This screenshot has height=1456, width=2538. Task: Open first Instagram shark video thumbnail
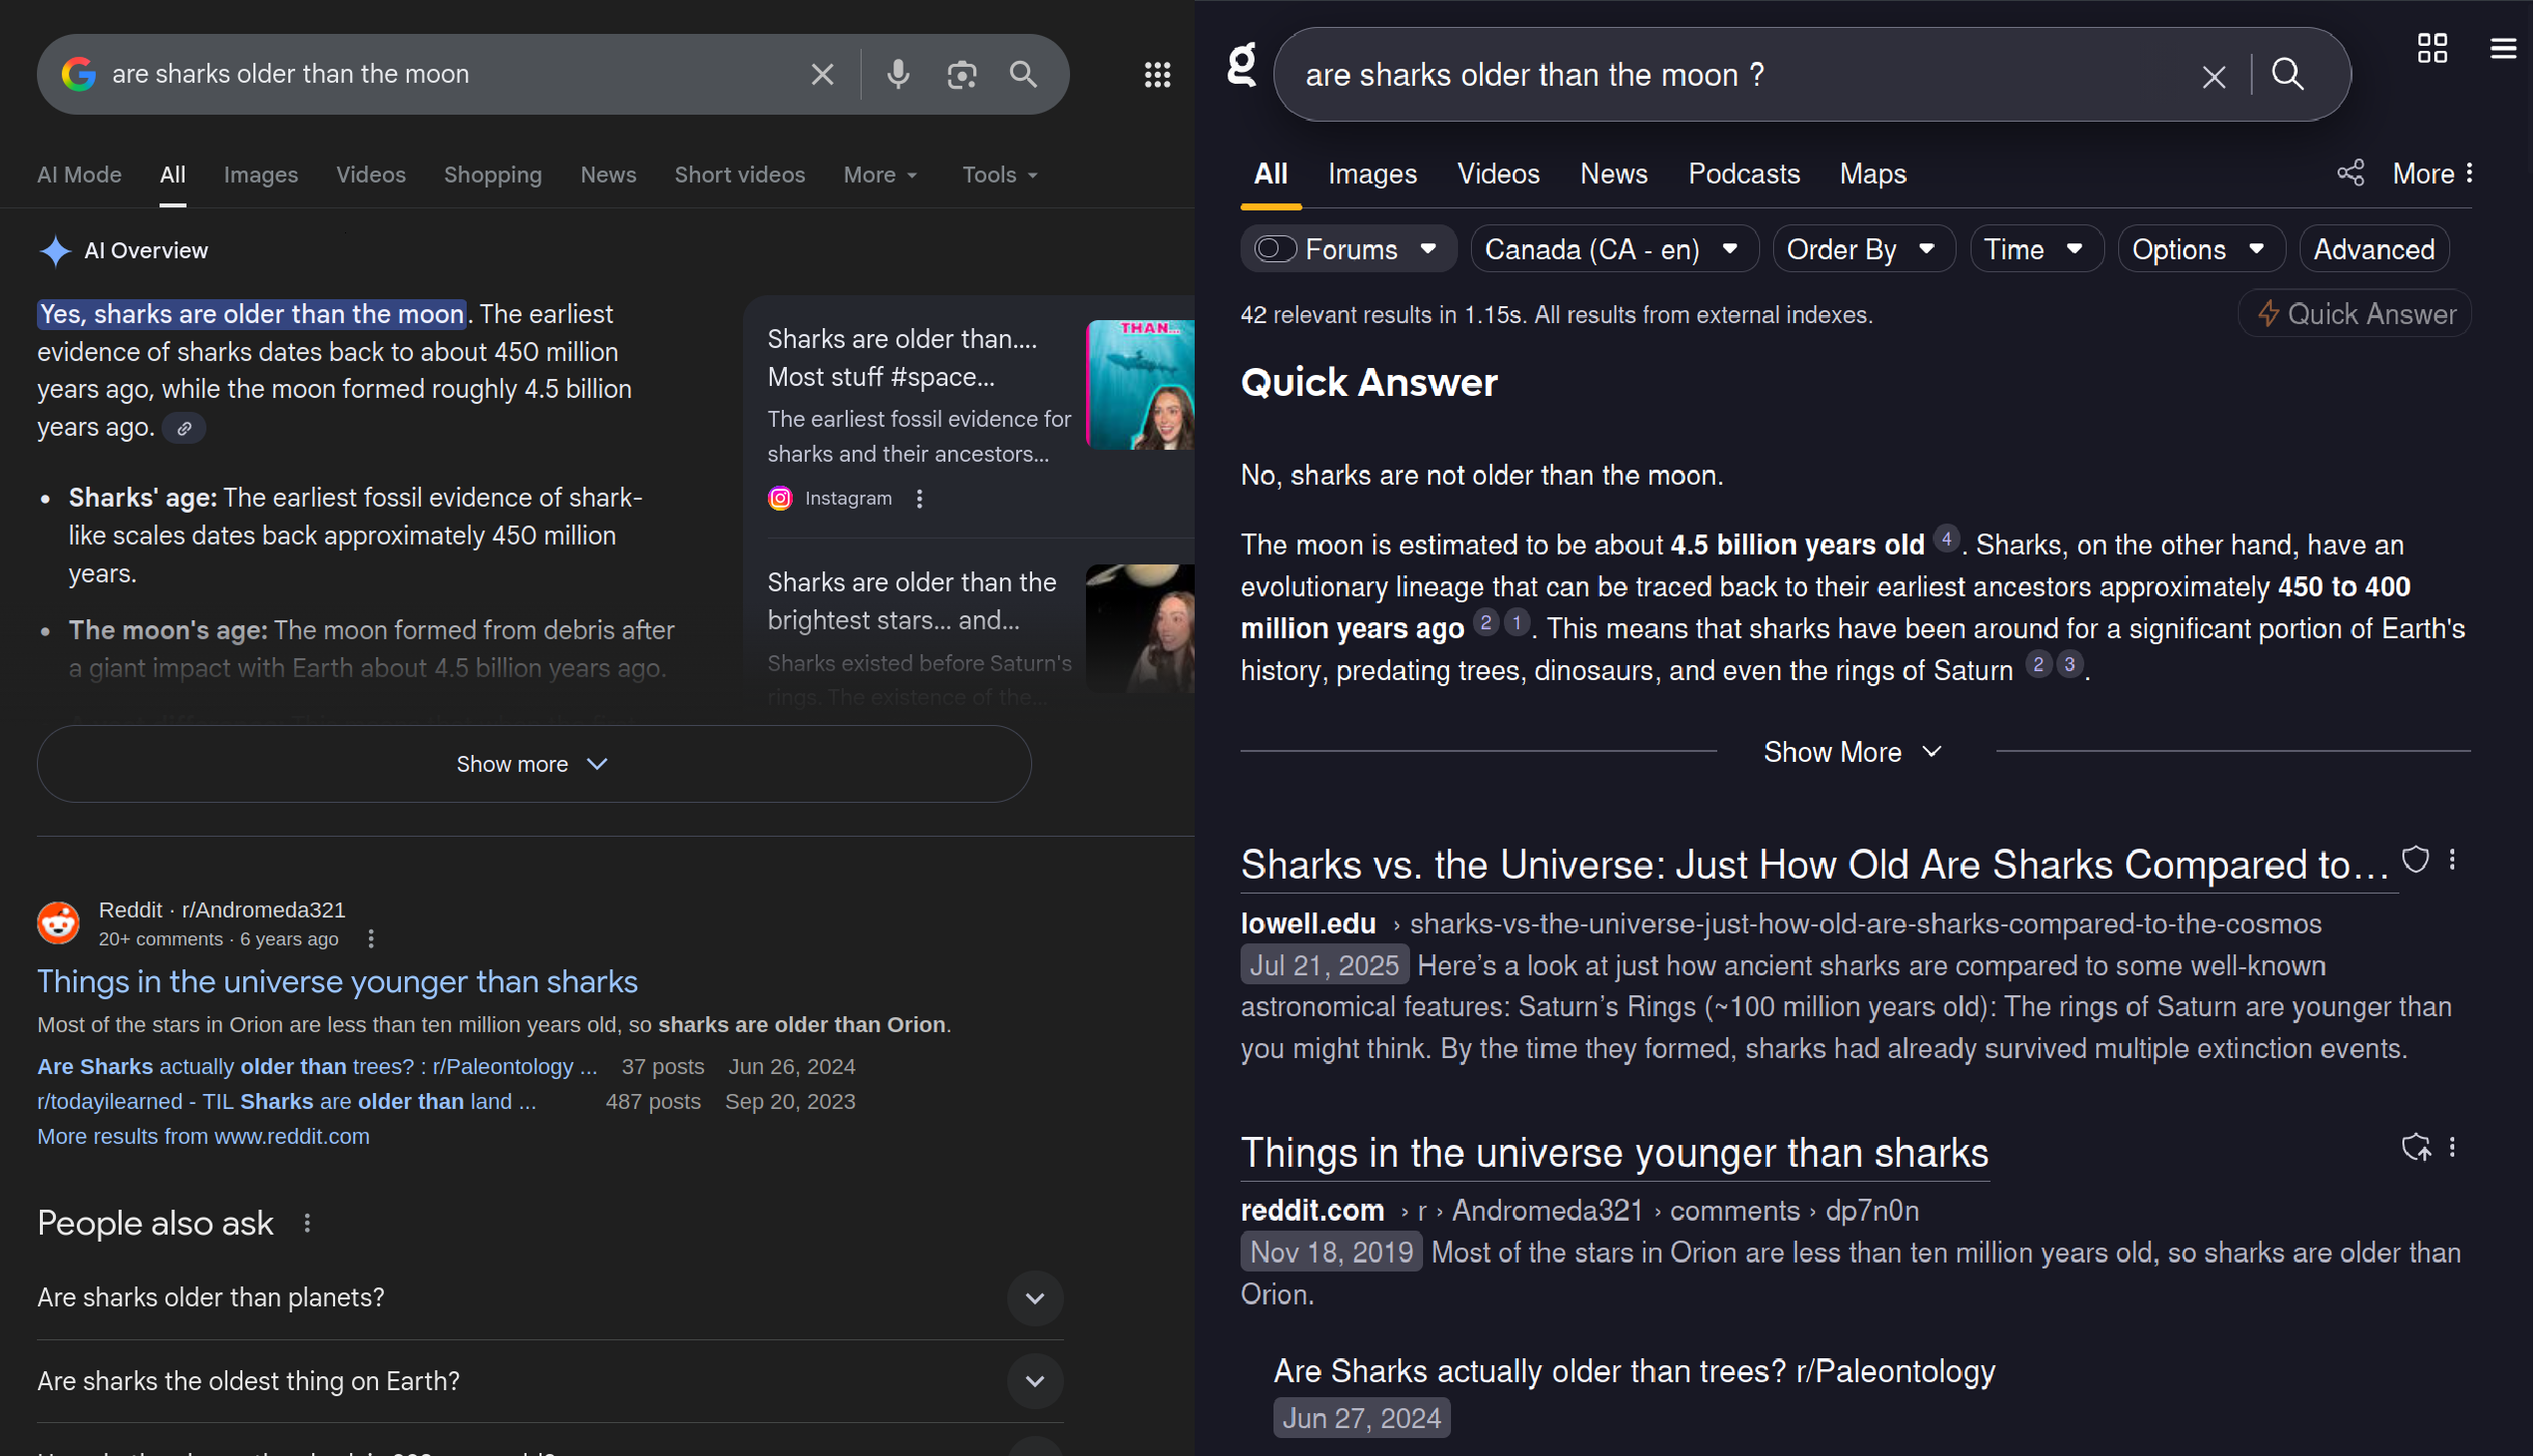(1142, 385)
